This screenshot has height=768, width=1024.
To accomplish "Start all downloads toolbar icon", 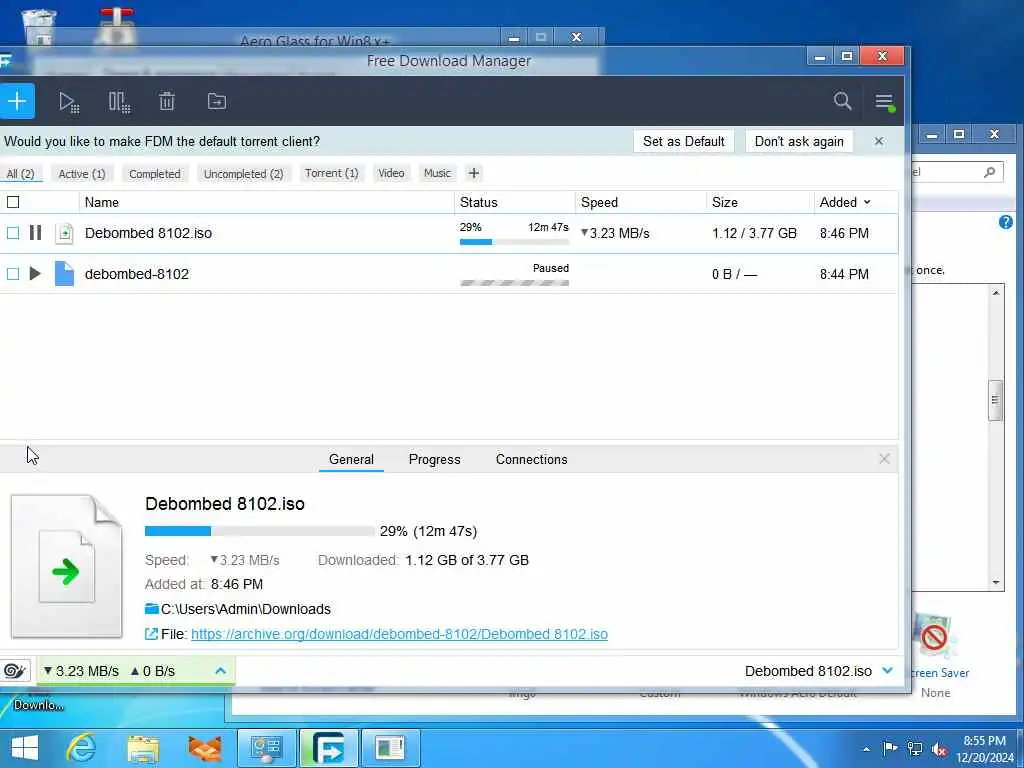I will 69,102.
